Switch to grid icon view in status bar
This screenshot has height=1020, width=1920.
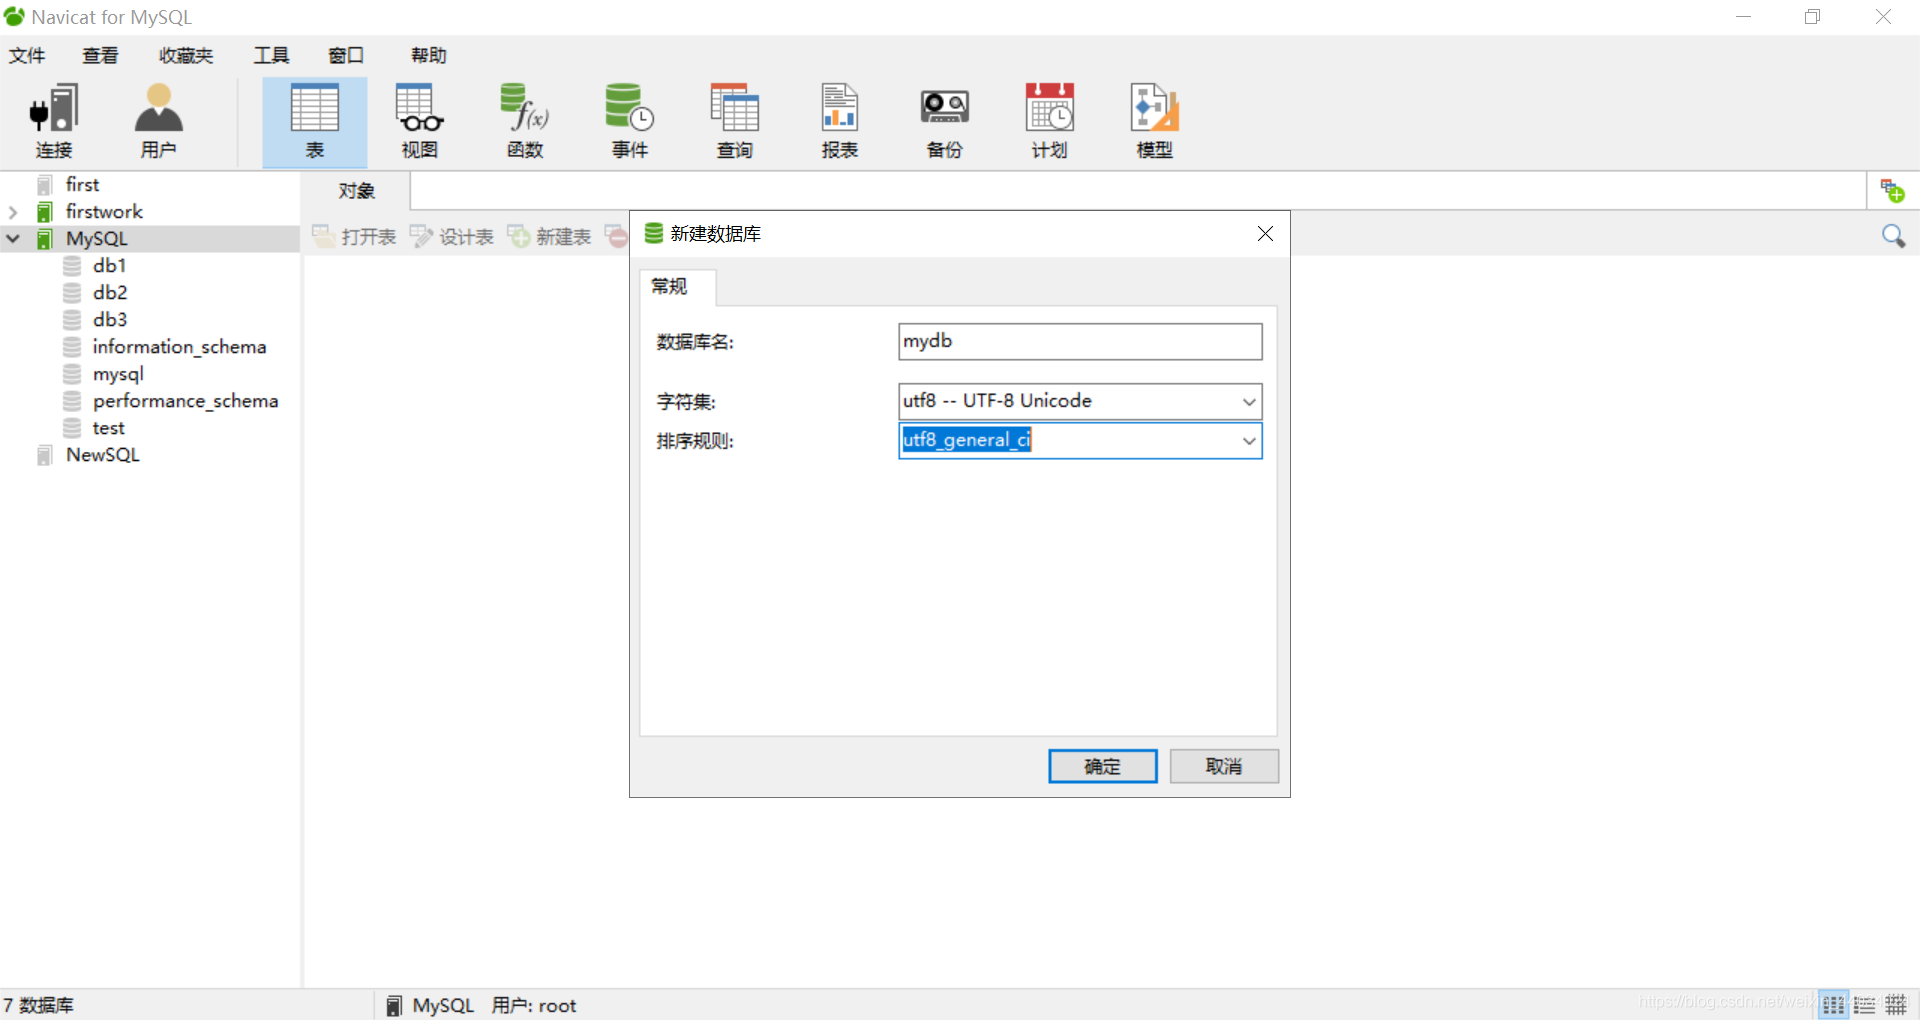point(1833,1005)
